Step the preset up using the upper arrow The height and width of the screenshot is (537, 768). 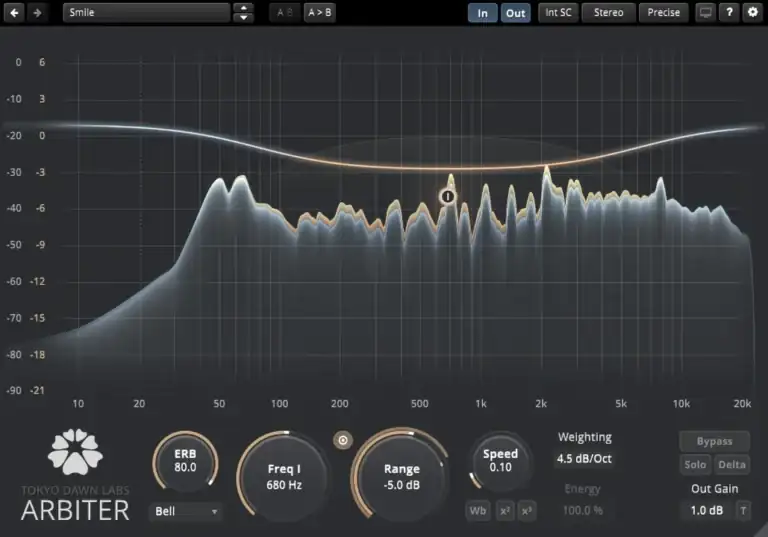[243, 7]
